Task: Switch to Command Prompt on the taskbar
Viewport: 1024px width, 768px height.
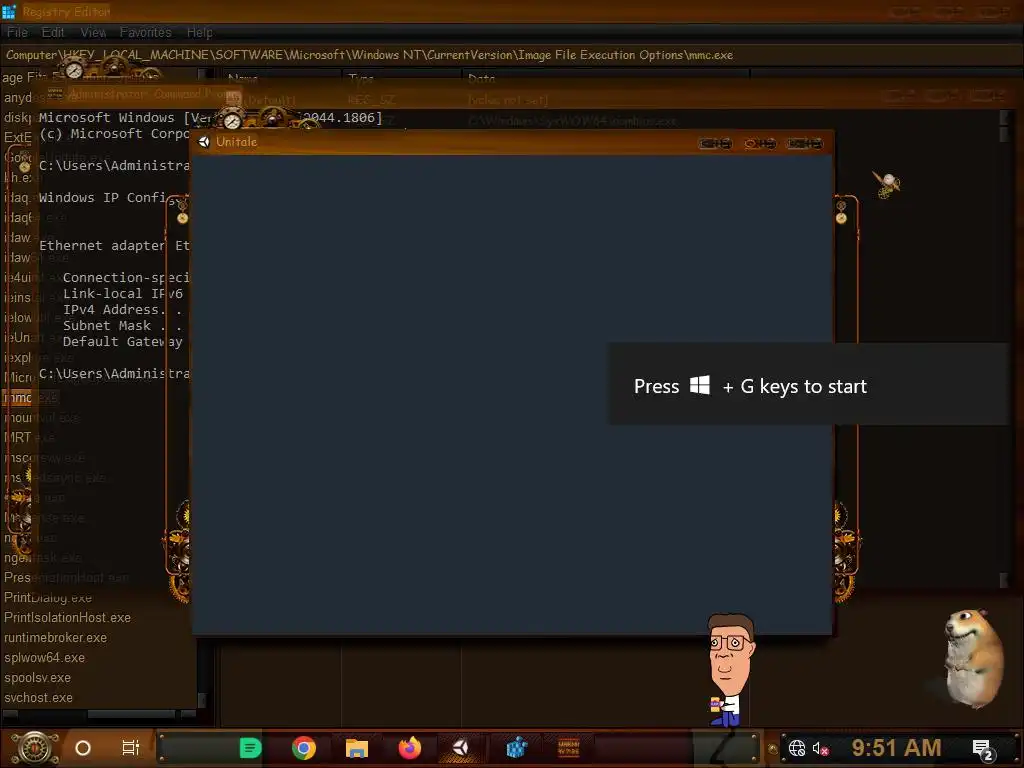Action: [569, 748]
